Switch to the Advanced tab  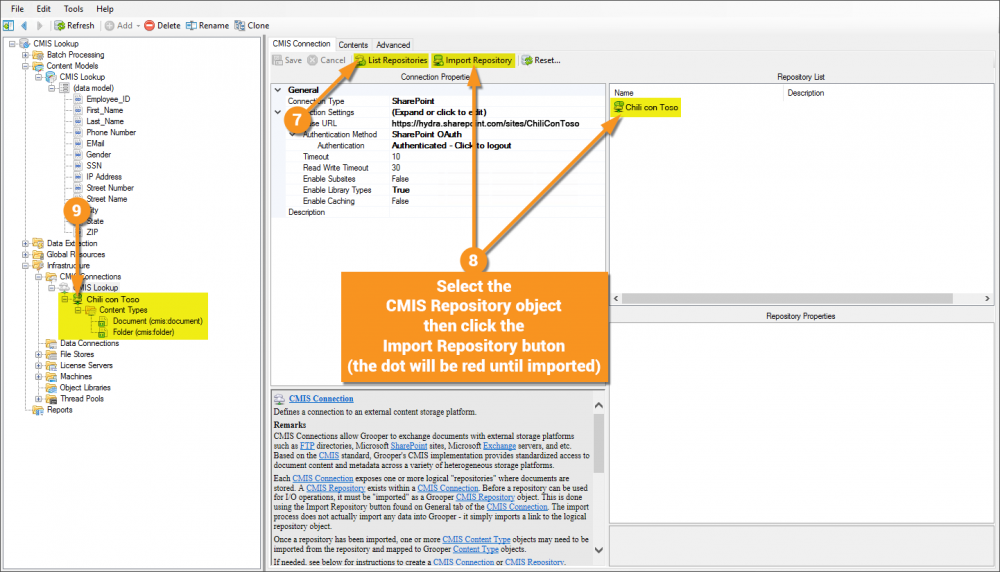point(393,45)
